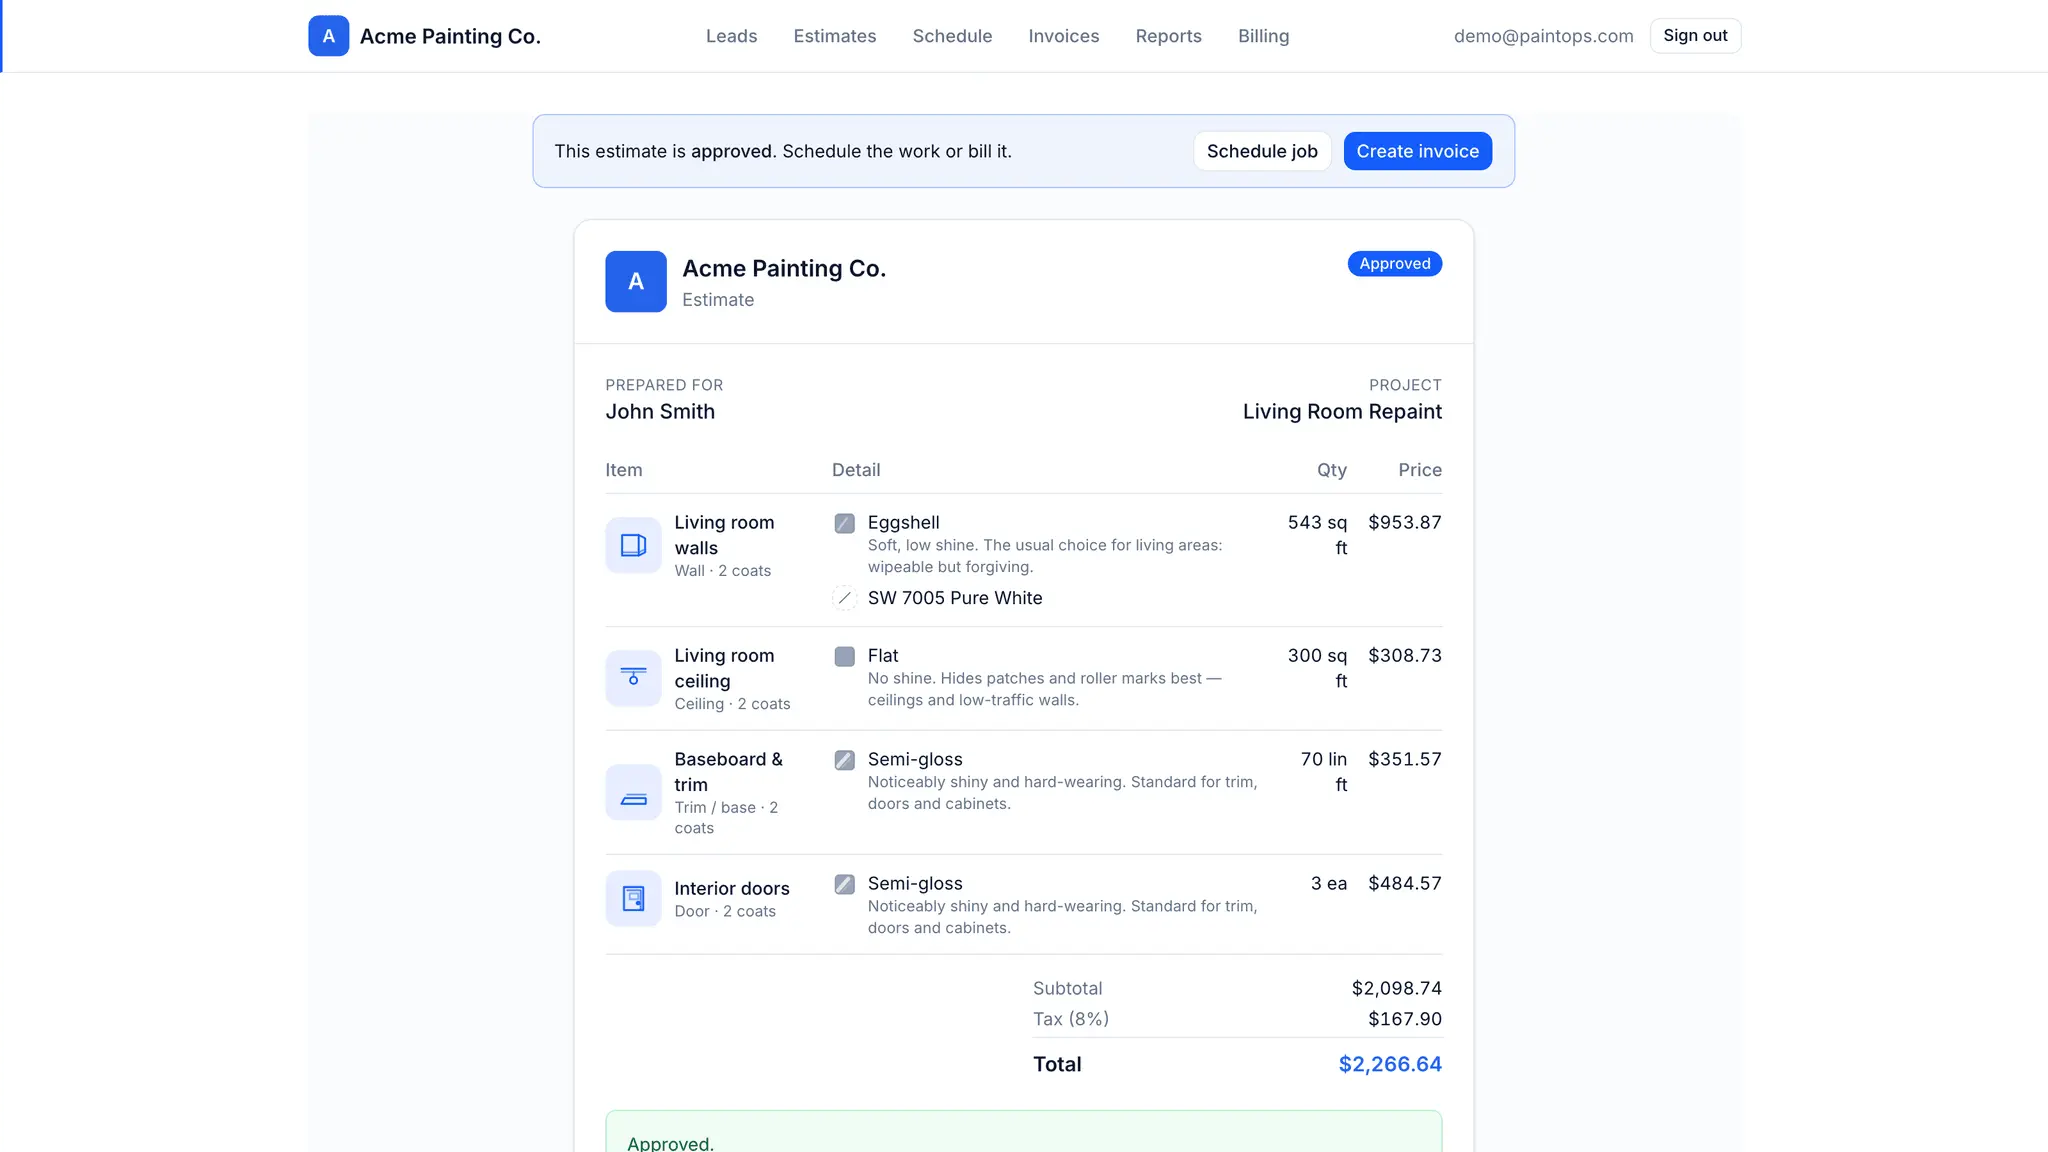This screenshot has height=1152, width=2048.
Task: Switch to the Reports tab
Action: [x=1168, y=36]
